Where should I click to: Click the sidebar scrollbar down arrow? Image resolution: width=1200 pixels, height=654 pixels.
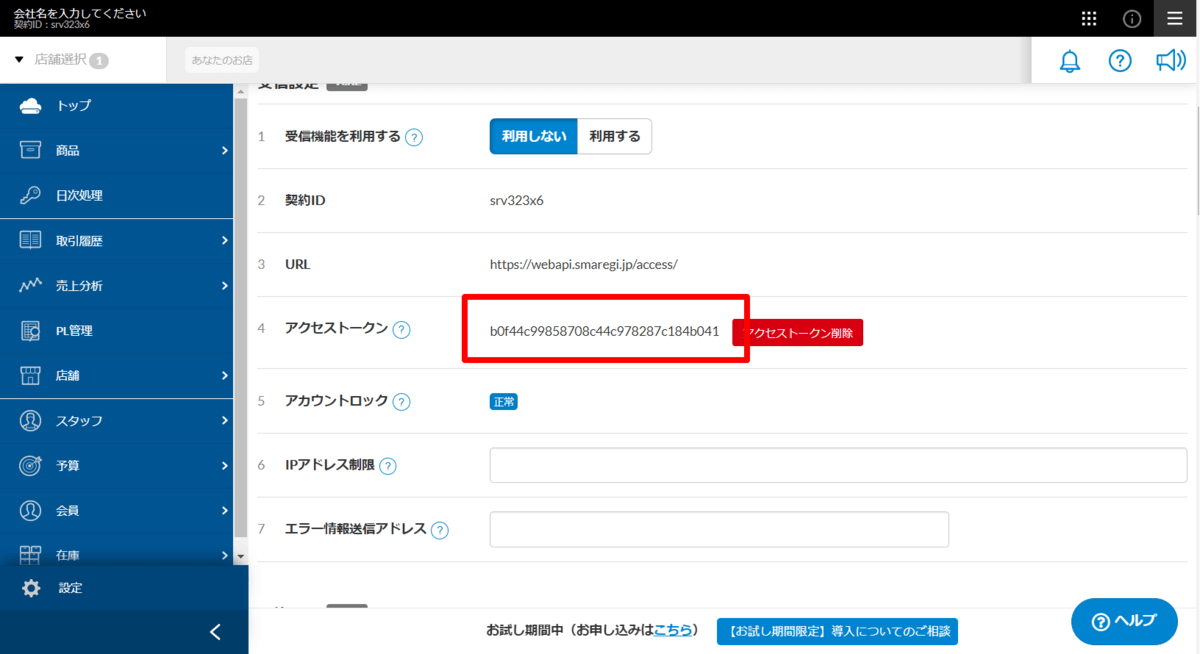pyautogui.click(x=240, y=555)
